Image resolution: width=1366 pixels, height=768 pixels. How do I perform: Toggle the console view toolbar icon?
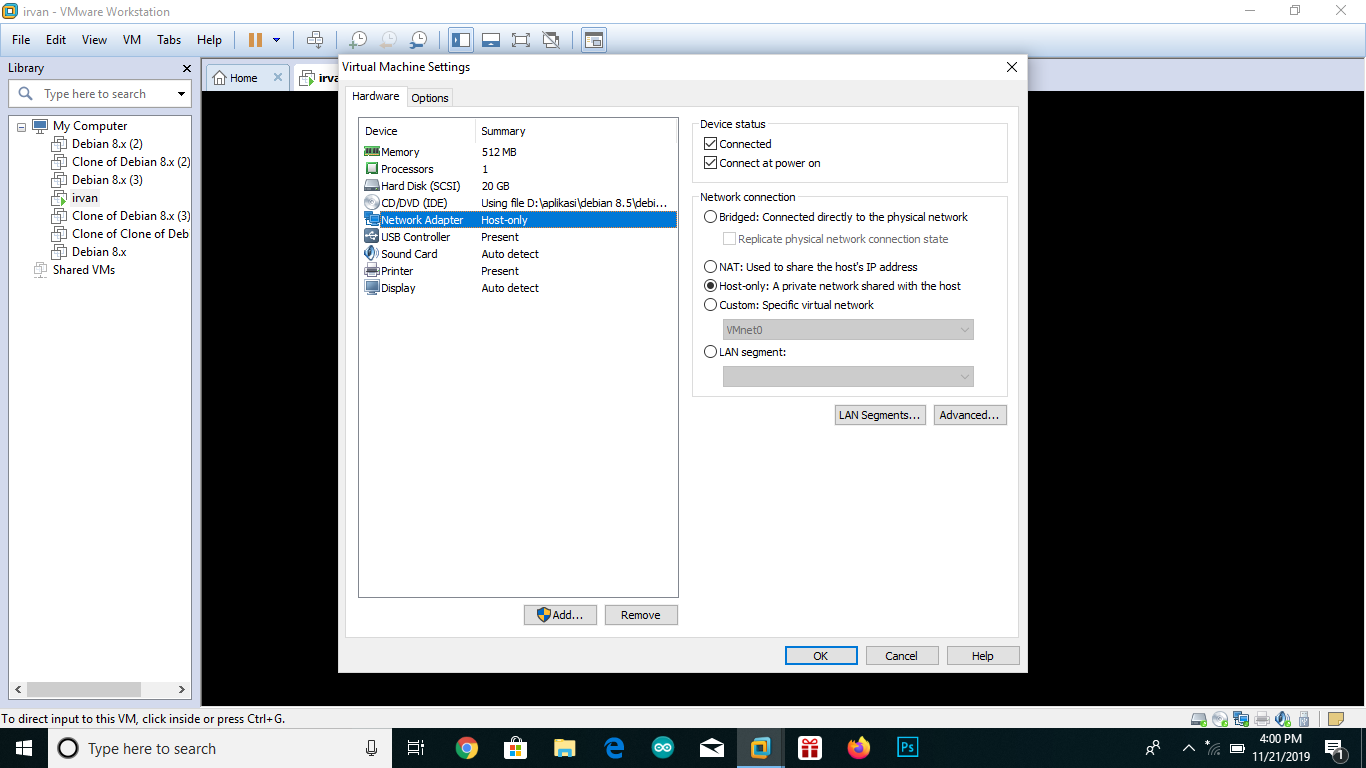pyautogui.click(x=594, y=40)
